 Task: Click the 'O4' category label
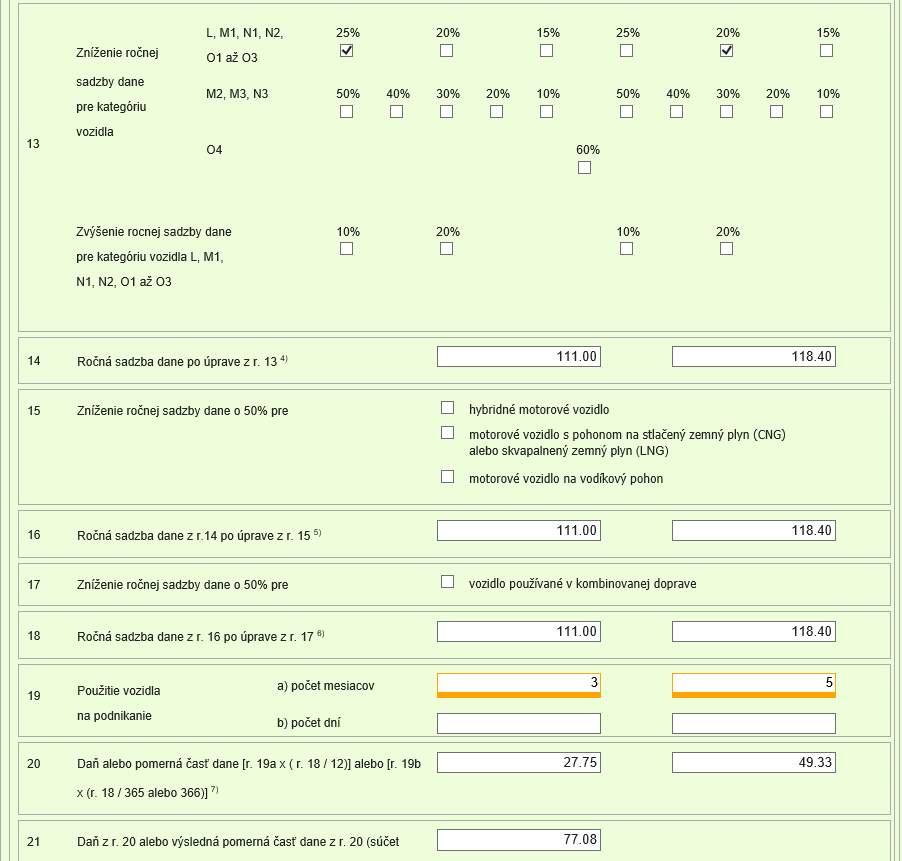(x=214, y=150)
